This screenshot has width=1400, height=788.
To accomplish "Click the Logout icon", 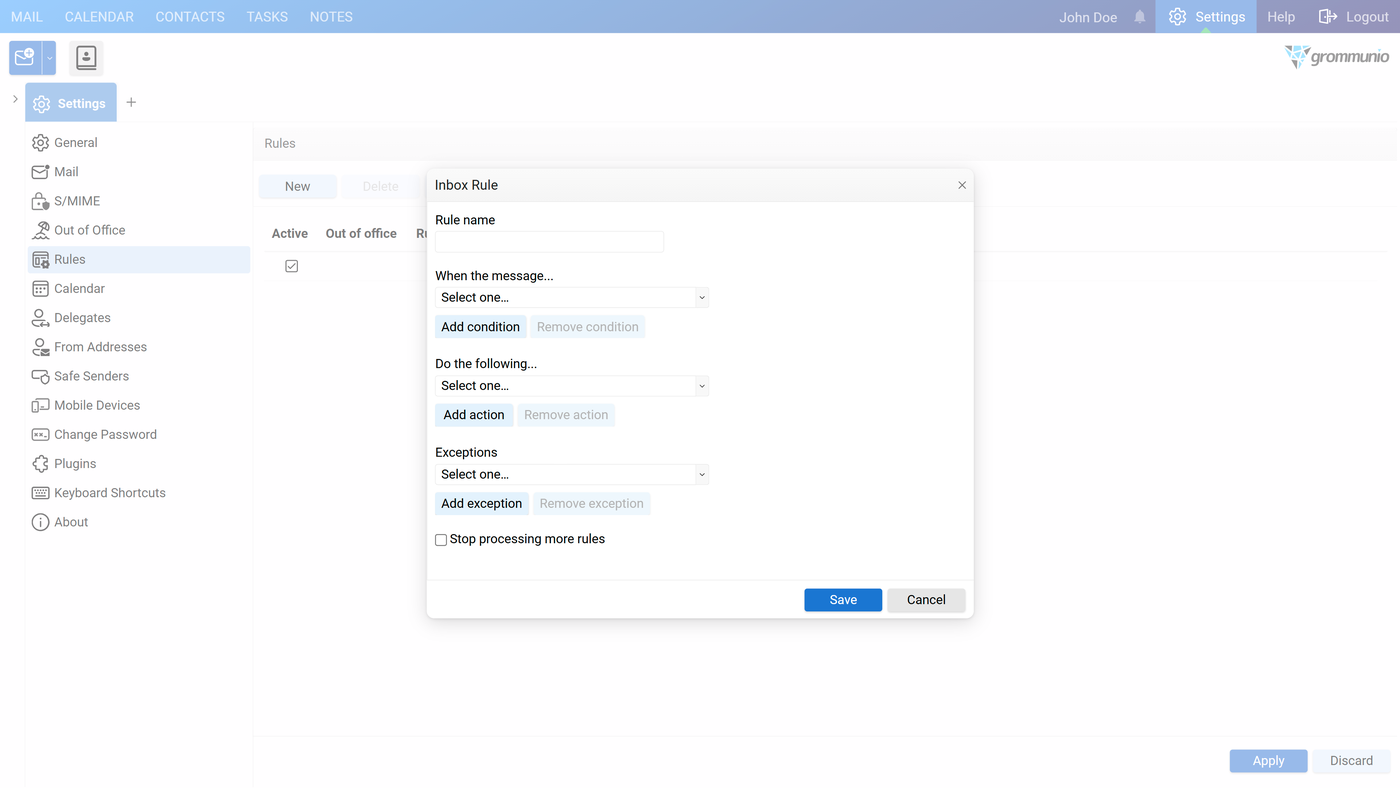I will click(x=1328, y=17).
